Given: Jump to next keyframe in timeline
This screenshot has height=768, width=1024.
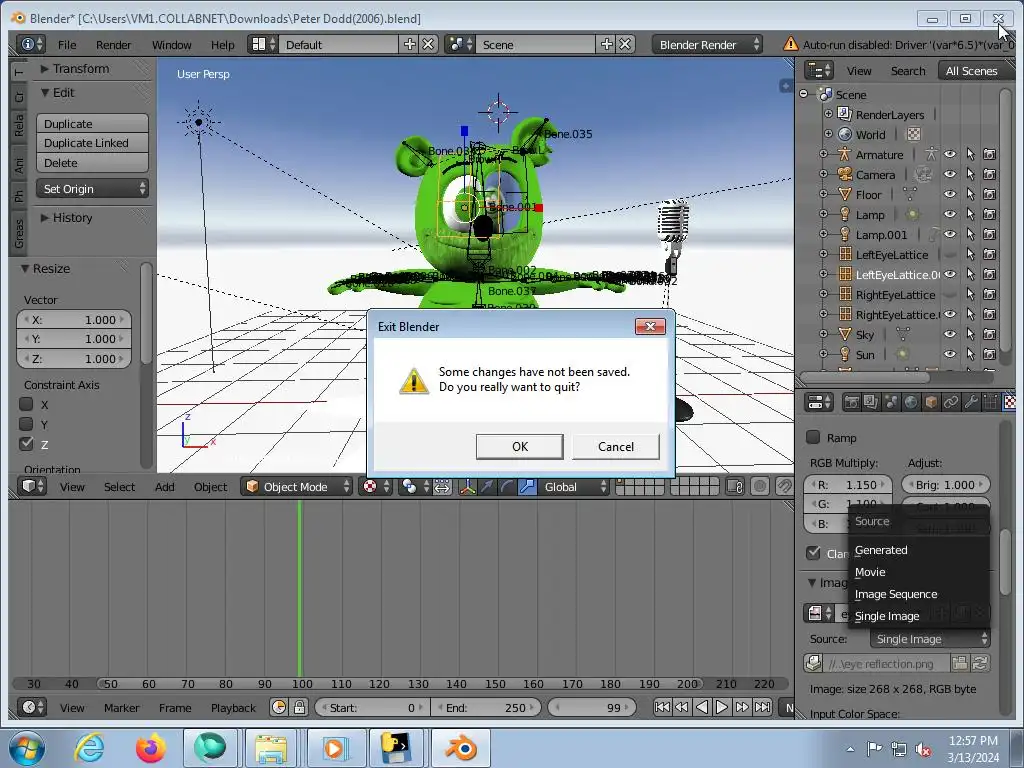Looking at the screenshot, I should click(x=742, y=707).
